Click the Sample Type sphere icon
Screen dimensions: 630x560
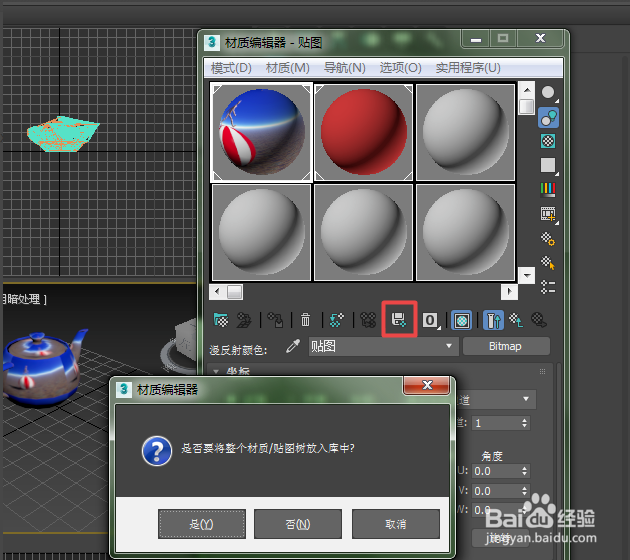(x=548, y=93)
